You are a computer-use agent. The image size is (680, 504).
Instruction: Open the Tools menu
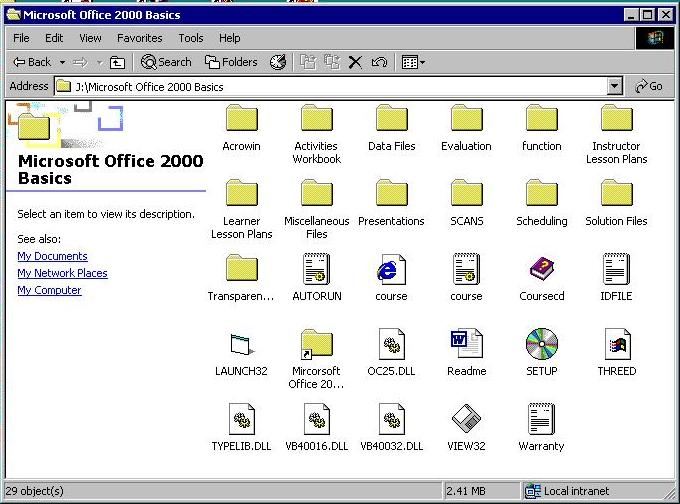point(191,38)
